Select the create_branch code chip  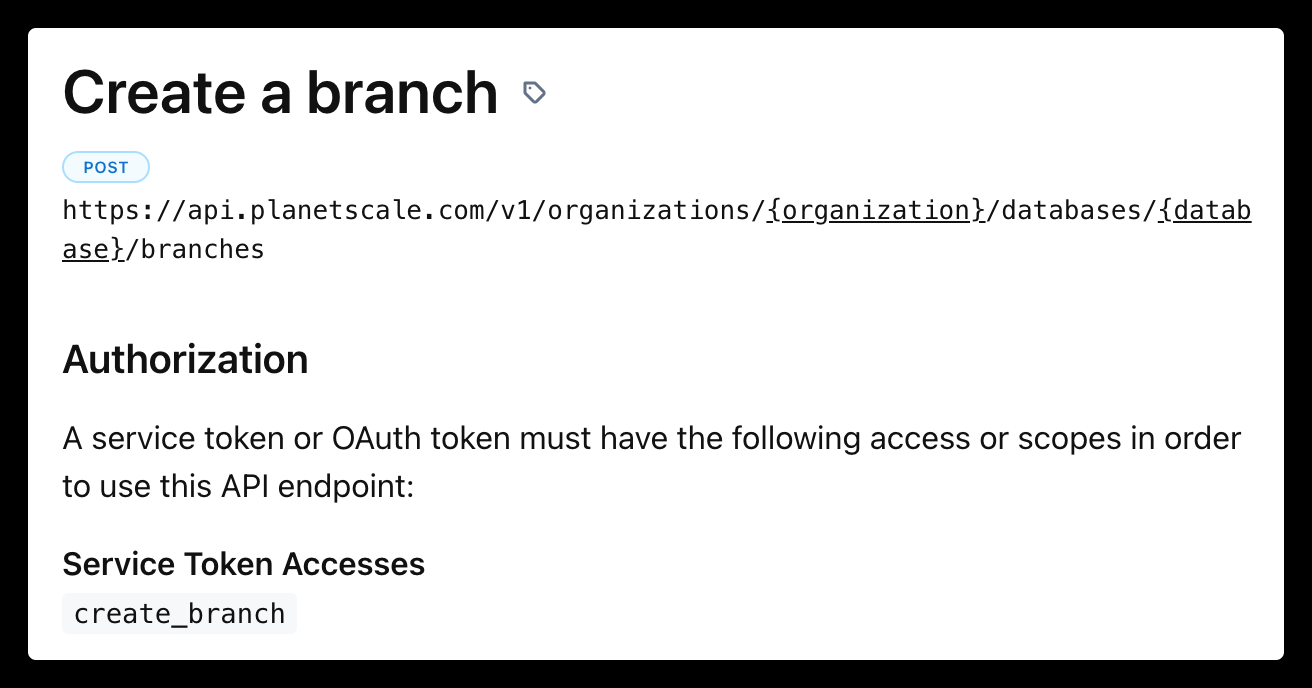pyautogui.click(x=180, y=613)
